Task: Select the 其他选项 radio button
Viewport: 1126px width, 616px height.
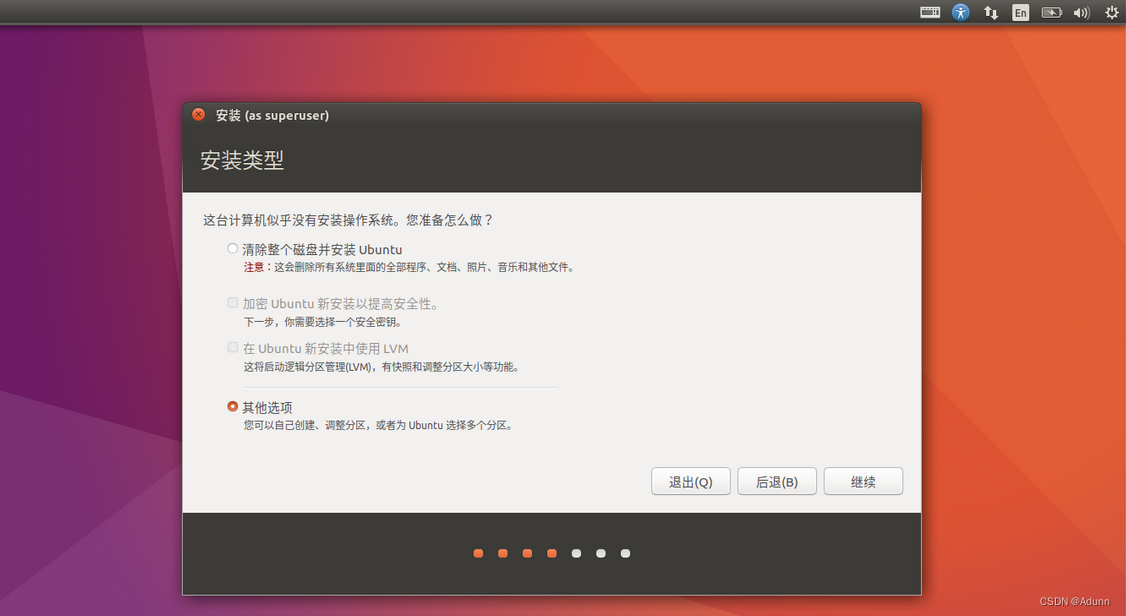Action: coord(233,406)
